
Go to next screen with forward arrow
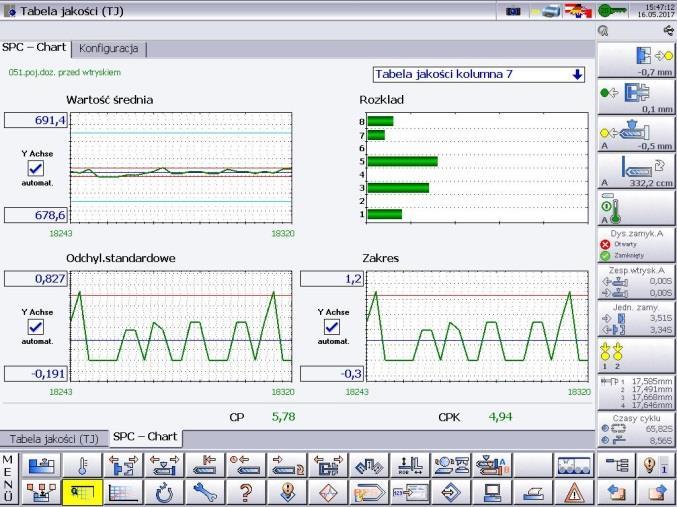(x=656, y=492)
